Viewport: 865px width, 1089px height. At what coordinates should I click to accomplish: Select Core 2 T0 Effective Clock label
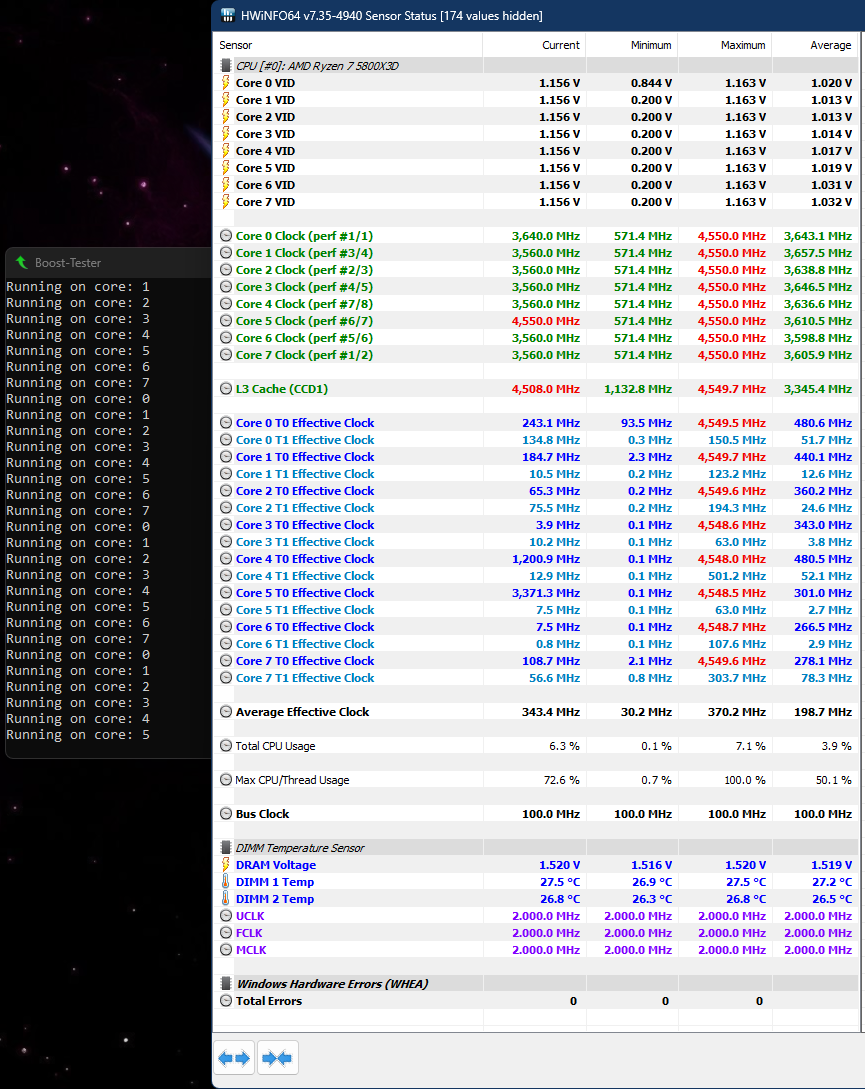(305, 491)
